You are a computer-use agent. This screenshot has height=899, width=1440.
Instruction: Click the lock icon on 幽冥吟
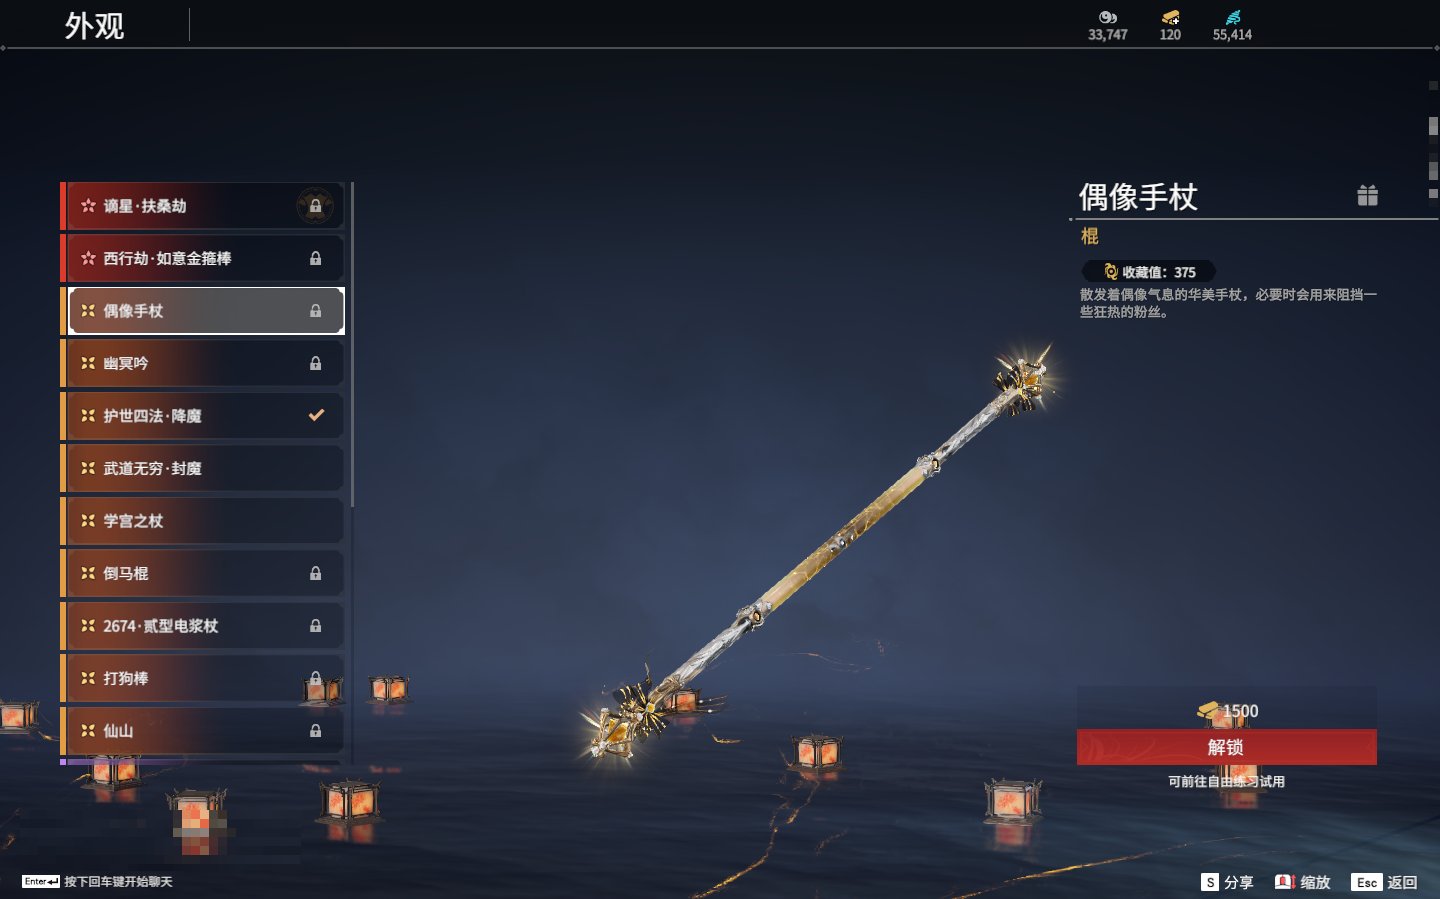tap(315, 363)
